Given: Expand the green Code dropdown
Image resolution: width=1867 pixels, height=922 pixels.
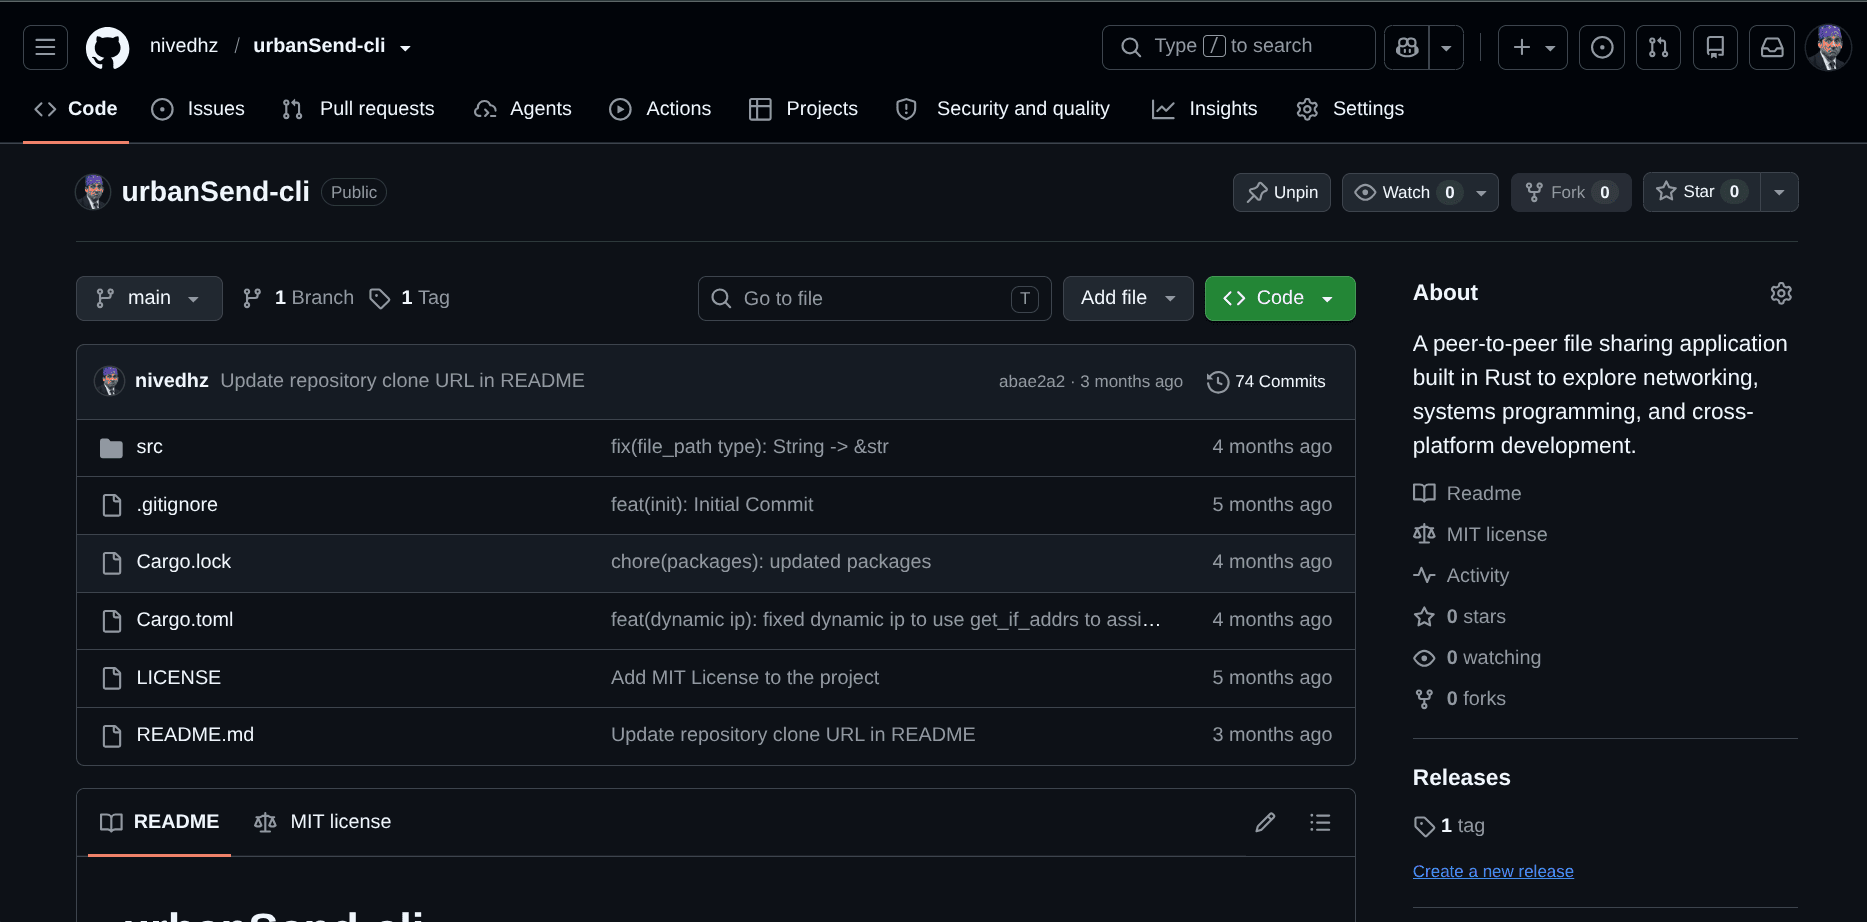Looking at the screenshot, I should (1280, 298).
